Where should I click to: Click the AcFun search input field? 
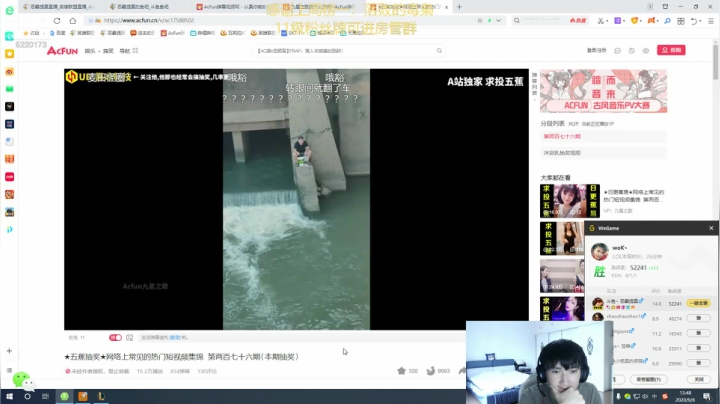(x=343, y=50)
